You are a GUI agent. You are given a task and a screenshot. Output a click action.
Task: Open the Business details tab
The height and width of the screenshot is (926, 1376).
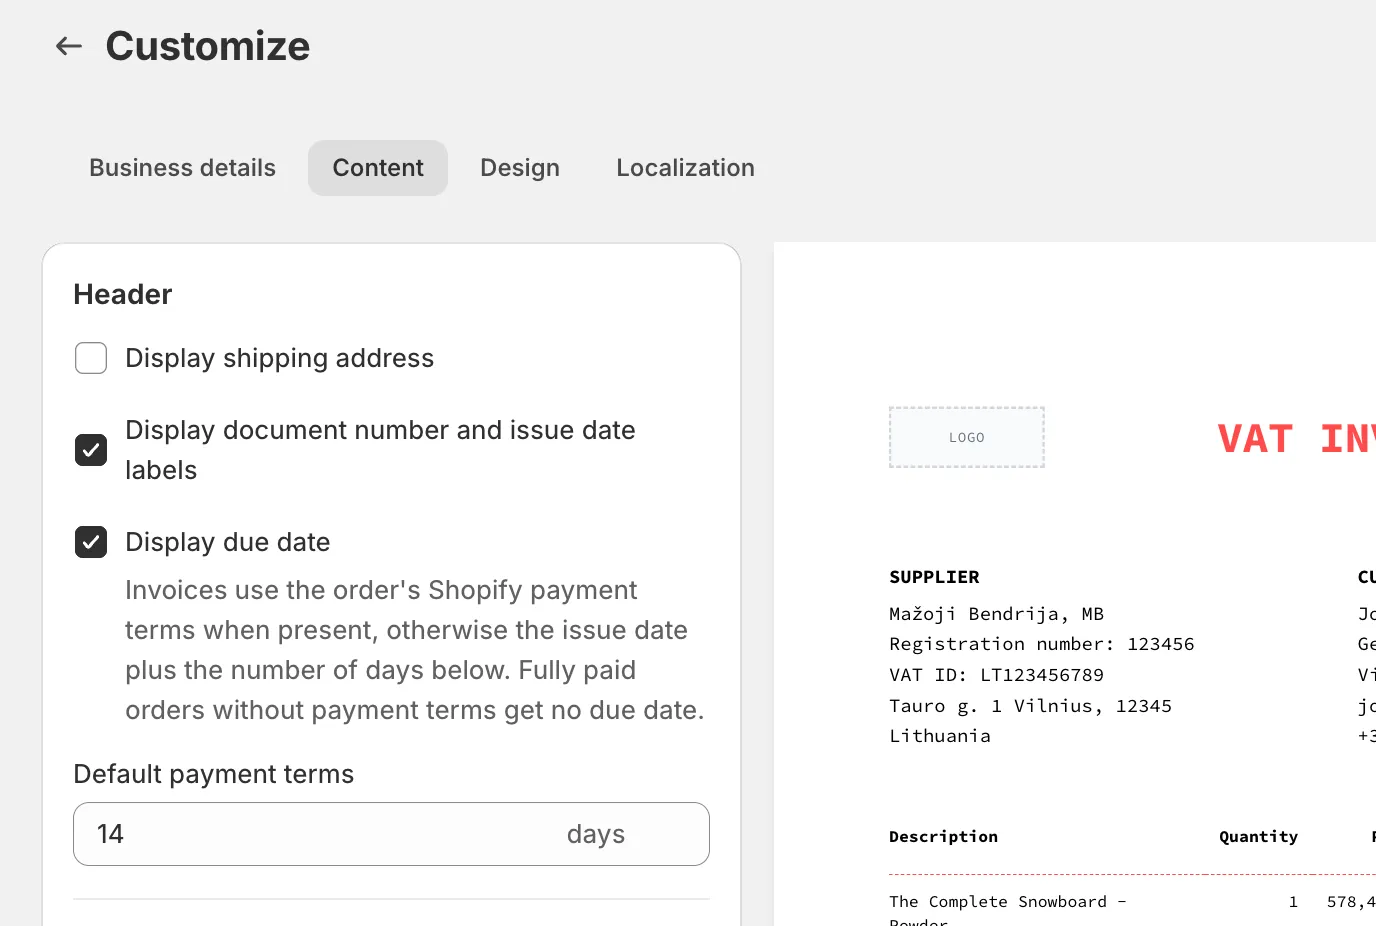coord(182,168)
